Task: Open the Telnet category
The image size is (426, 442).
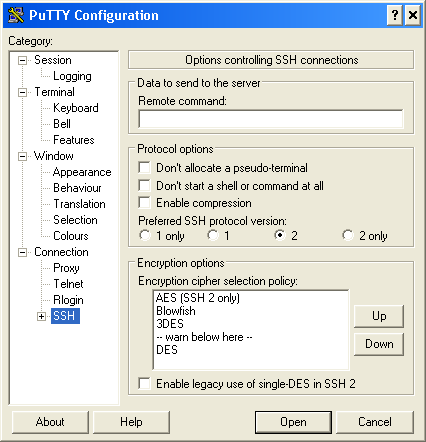Action: tap(68, 284)
